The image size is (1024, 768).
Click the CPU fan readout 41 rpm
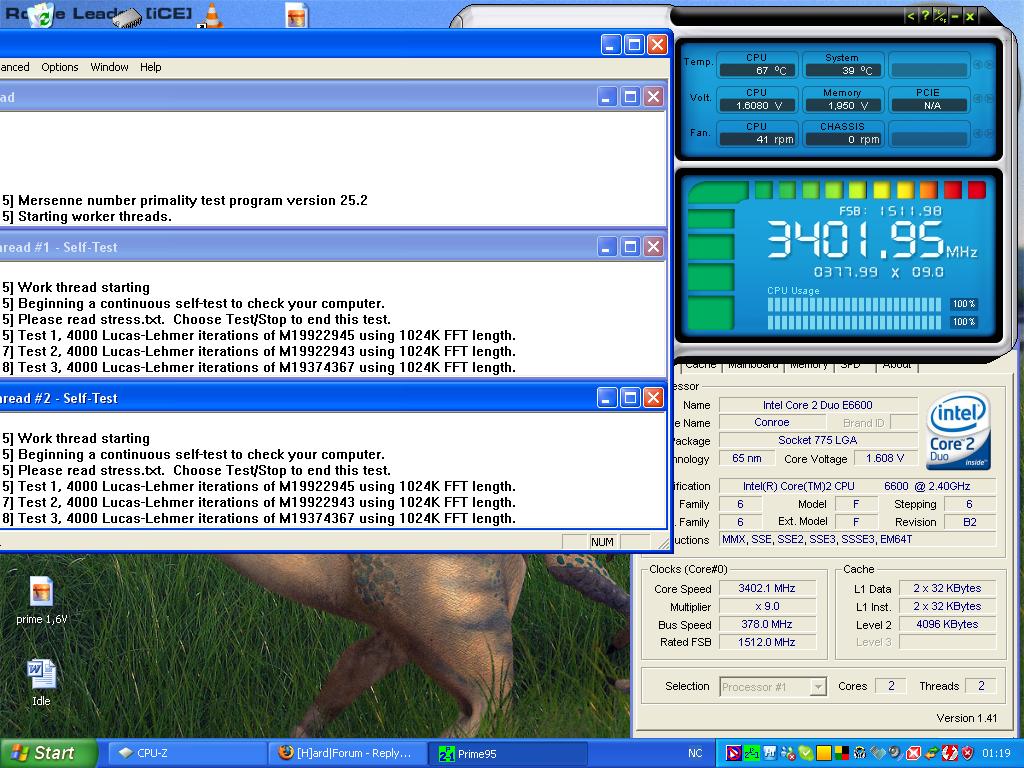(758, 139)
